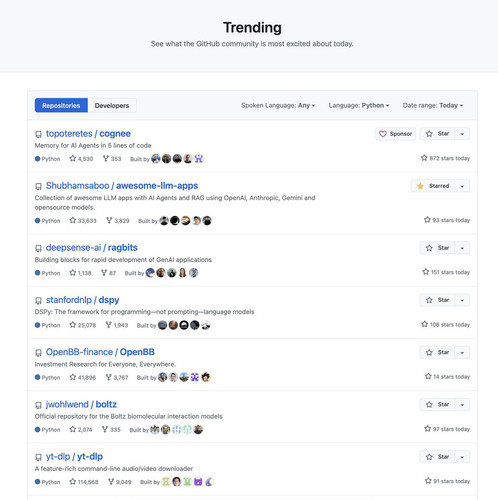Click the first contributor avatar for cognee
Screen dimensions: 498x500
(156, 159)
